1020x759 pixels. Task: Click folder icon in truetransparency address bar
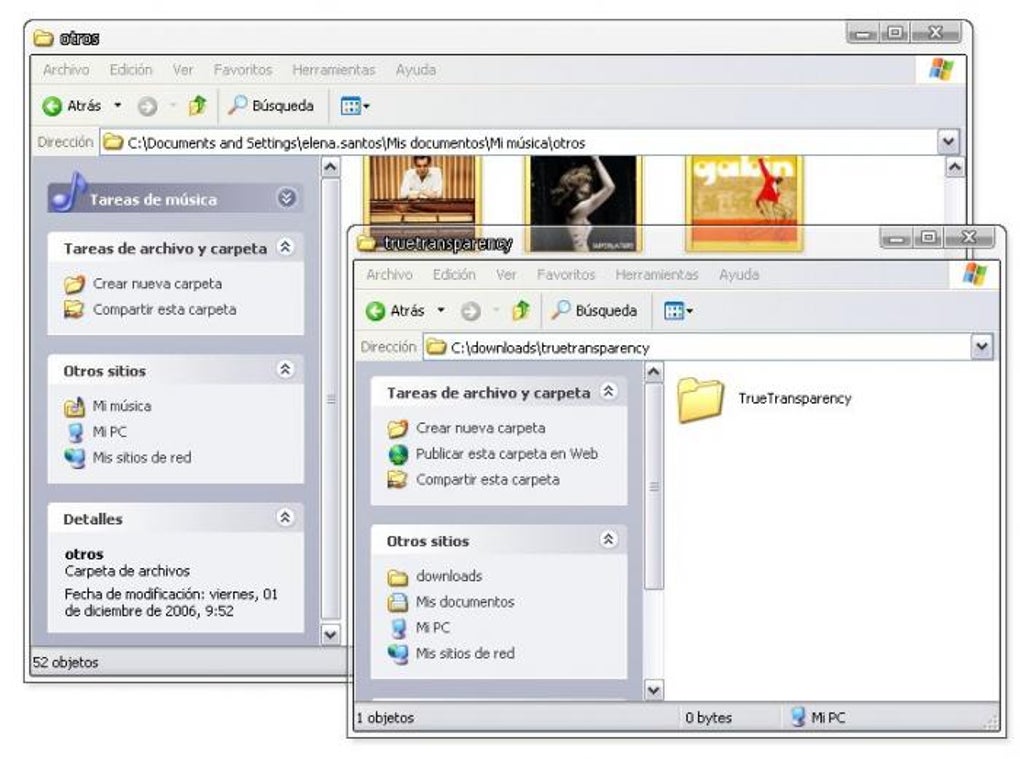(436, 347)
